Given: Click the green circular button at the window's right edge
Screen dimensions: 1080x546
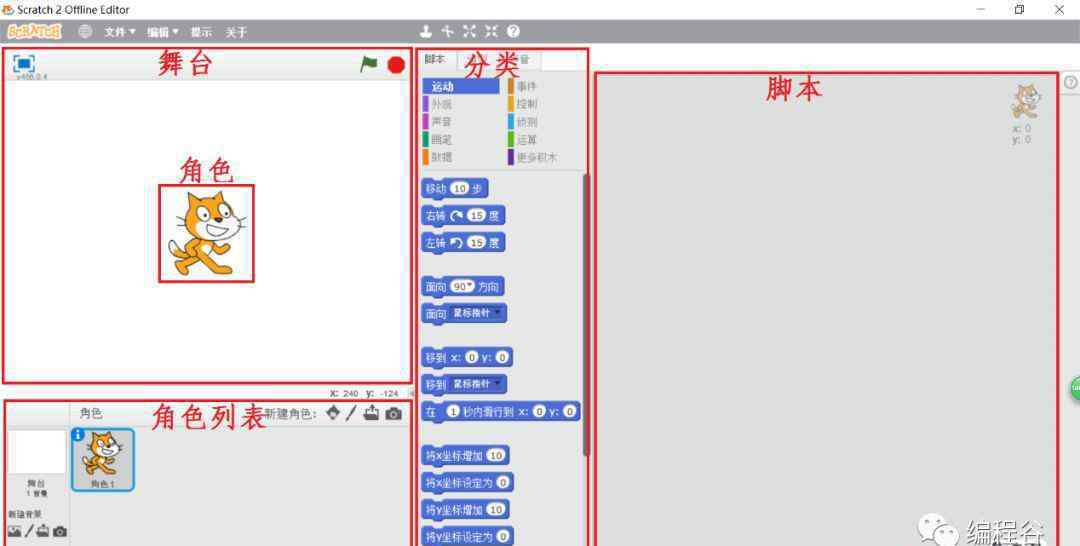Looking at the screenshot, I should [1075, 388].
